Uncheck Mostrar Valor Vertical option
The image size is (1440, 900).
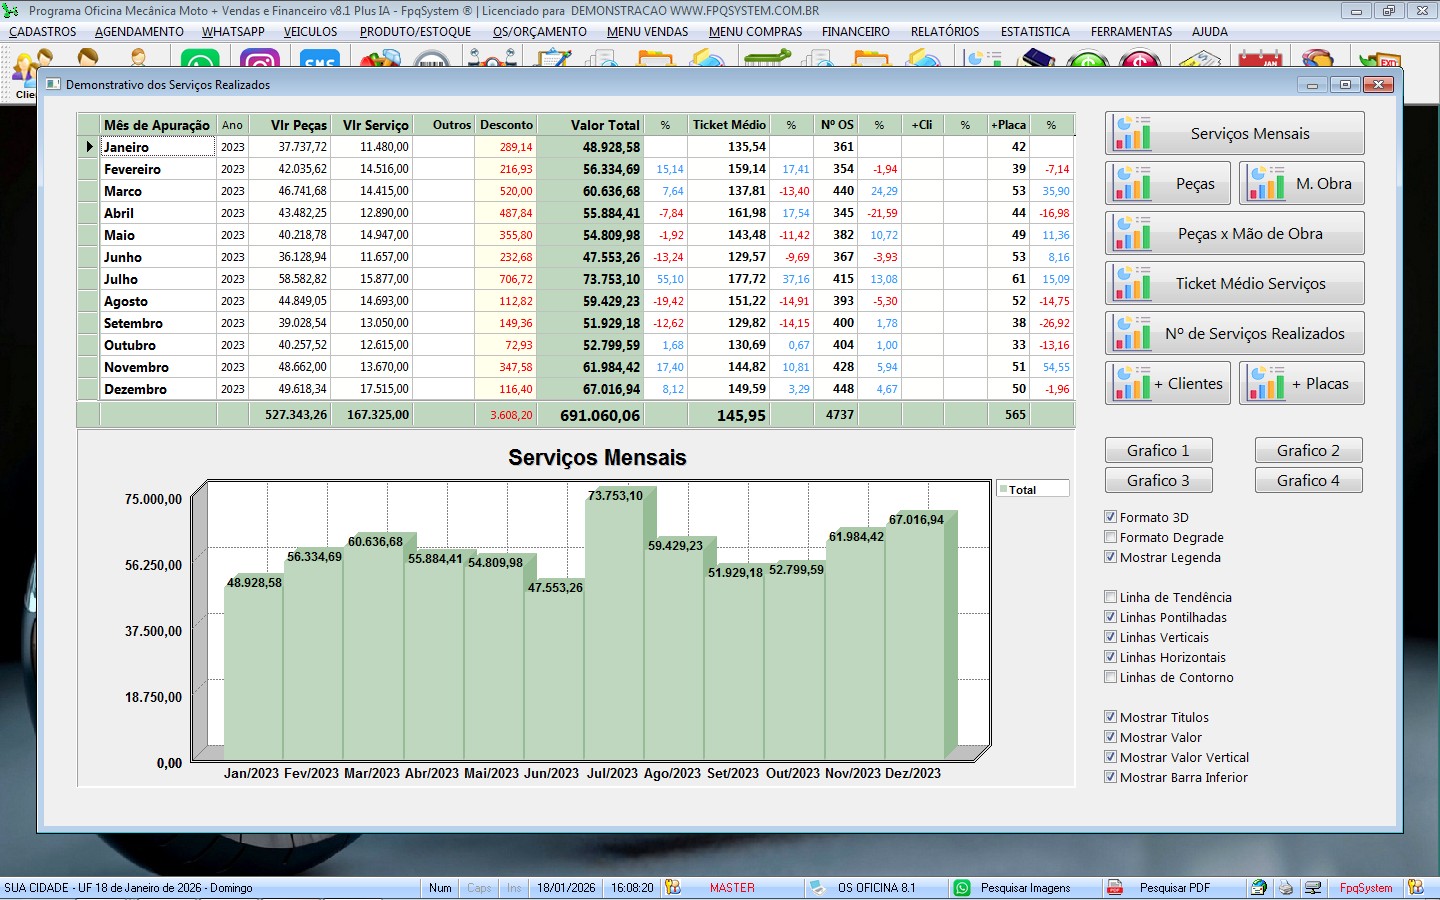click(x=1110, y=757)
